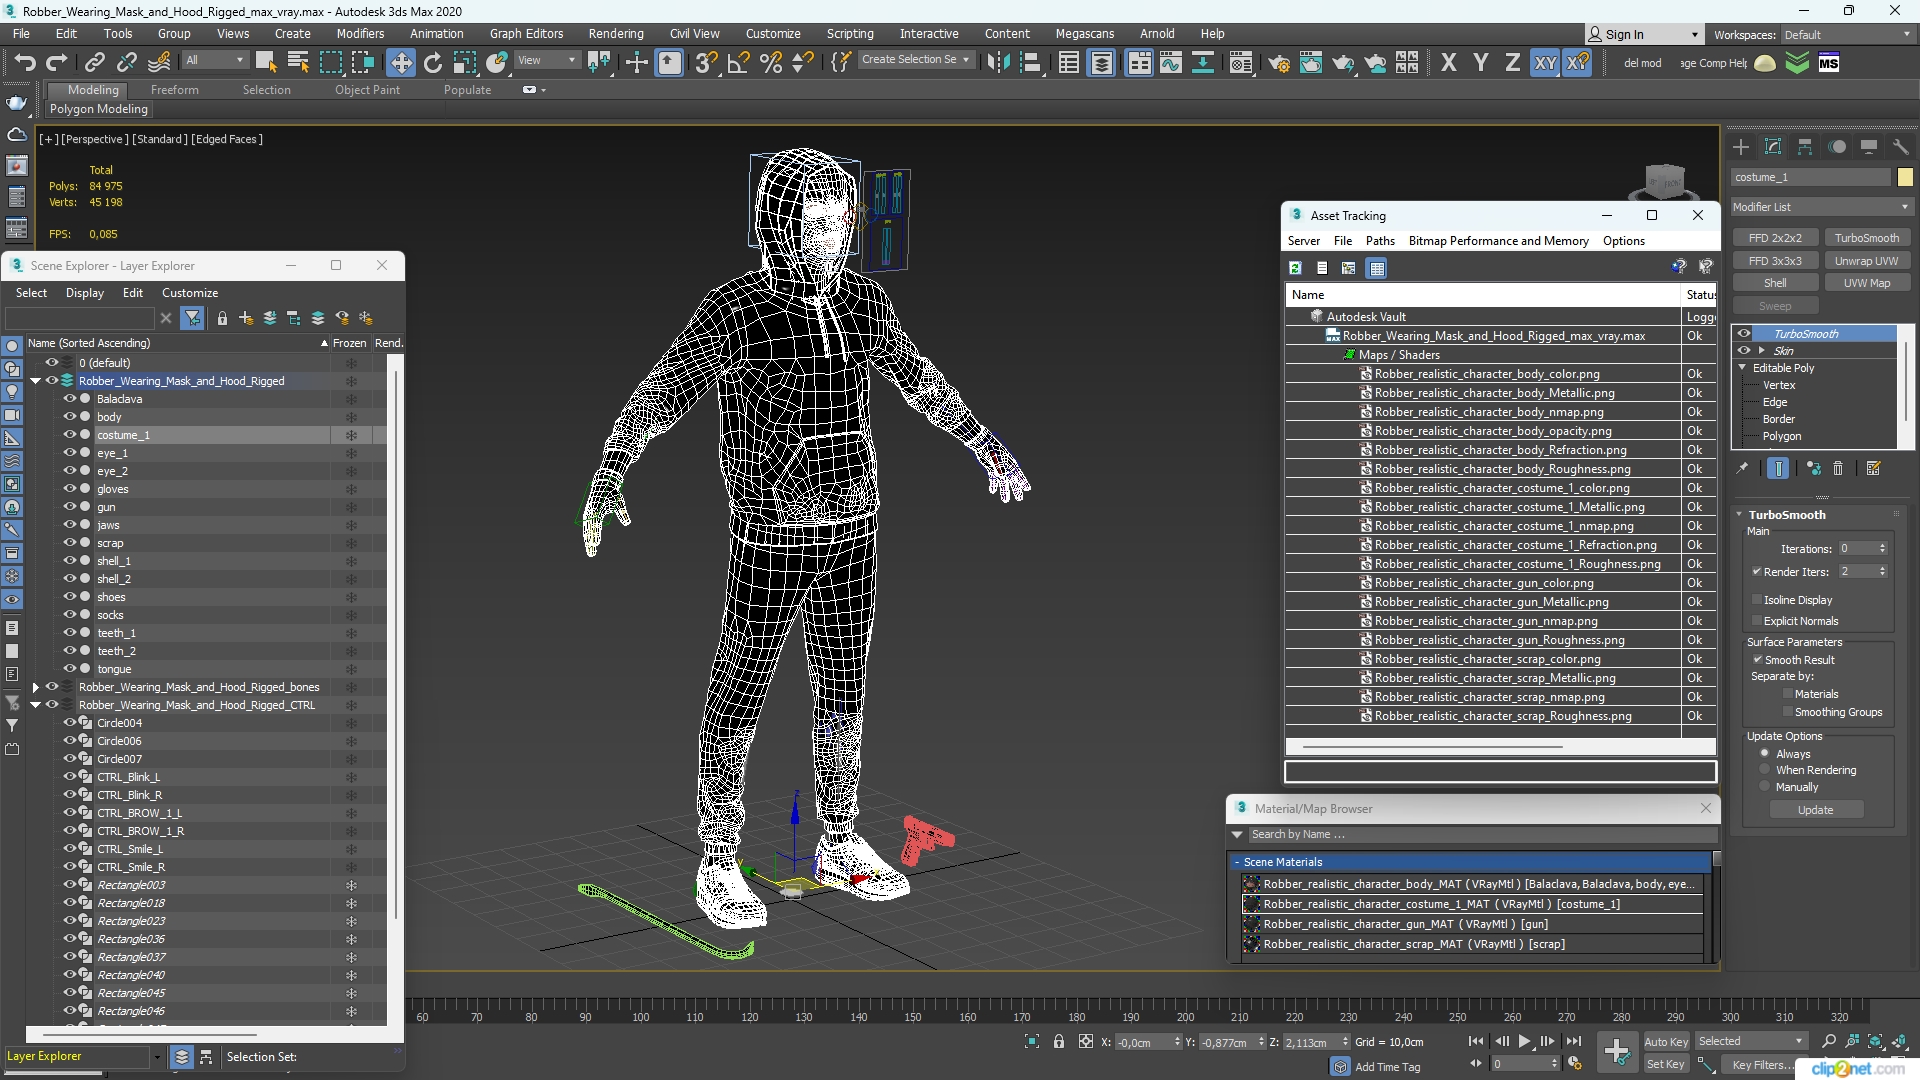Click Play Animation button
Image resolution: width=1920 pixels, height=1080 pixels.
(x=1524, y=1042)
